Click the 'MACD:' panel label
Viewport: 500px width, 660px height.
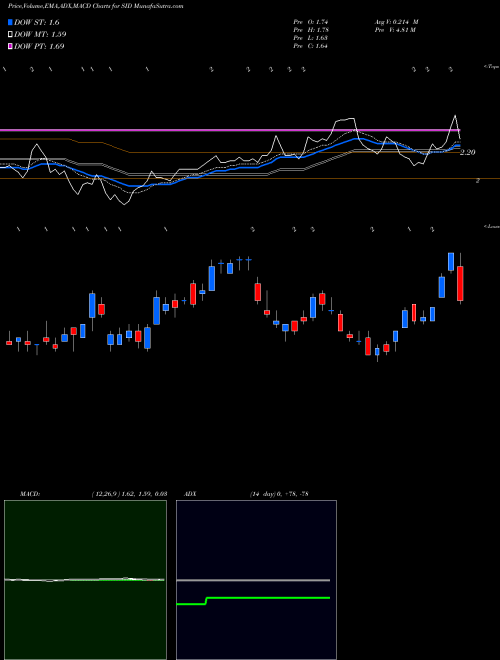[x=30, y=494]
